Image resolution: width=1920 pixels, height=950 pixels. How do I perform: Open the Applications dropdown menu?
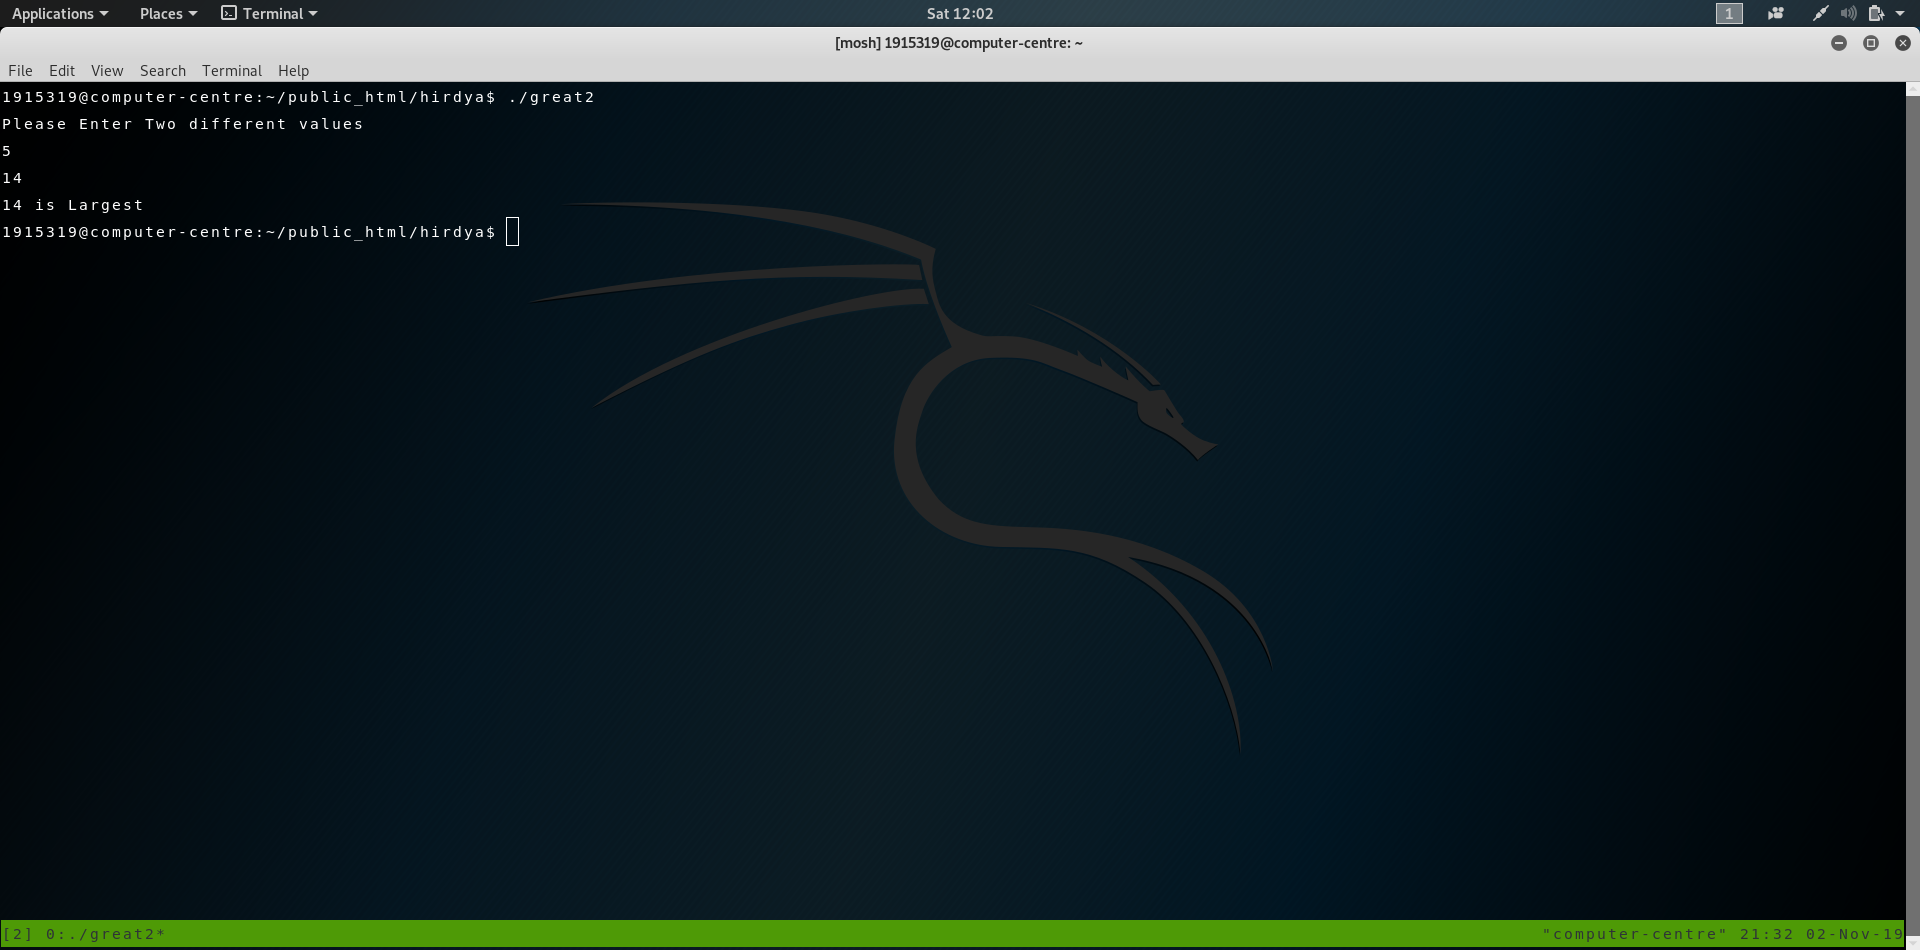[60, 13]
